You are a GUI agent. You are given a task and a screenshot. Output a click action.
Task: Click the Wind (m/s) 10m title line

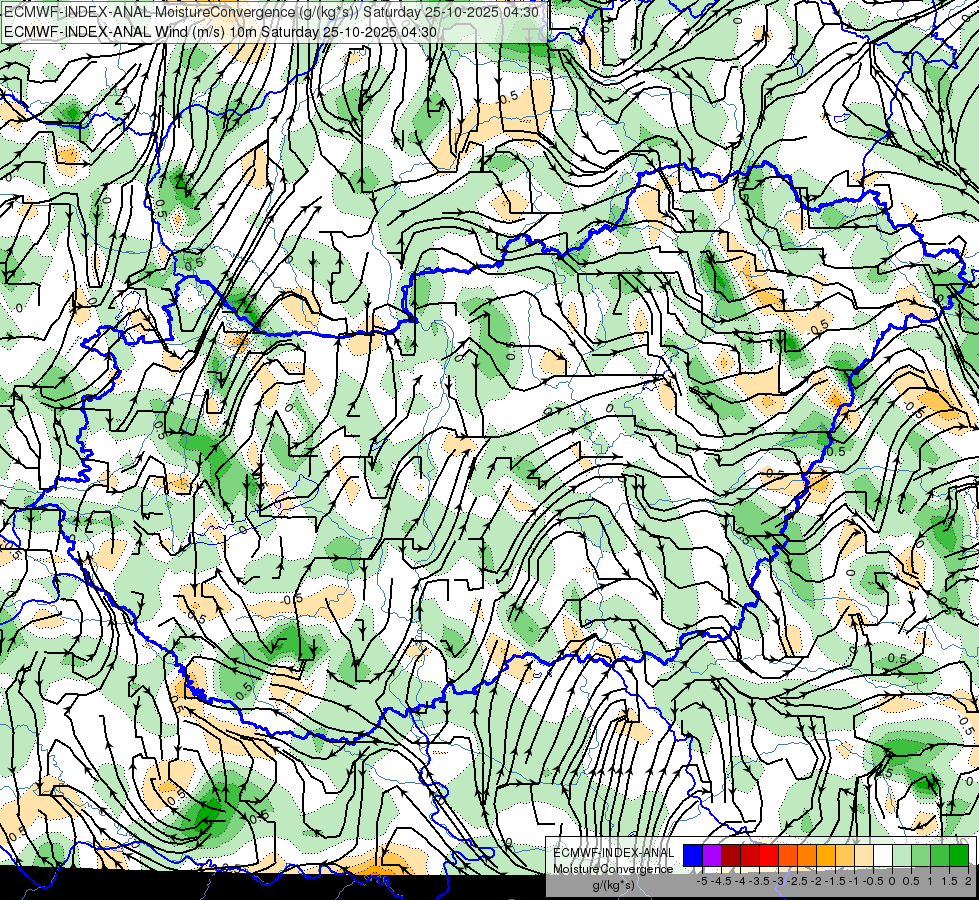pyautogui.click(x=220, y=31)
